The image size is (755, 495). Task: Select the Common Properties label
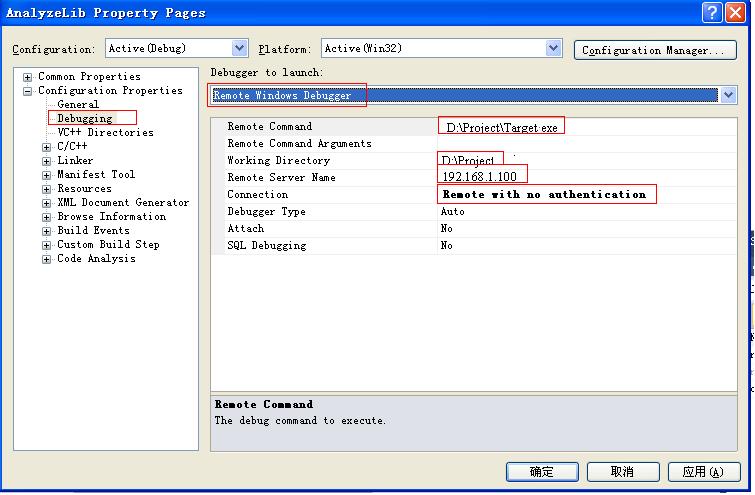point(90,76)
